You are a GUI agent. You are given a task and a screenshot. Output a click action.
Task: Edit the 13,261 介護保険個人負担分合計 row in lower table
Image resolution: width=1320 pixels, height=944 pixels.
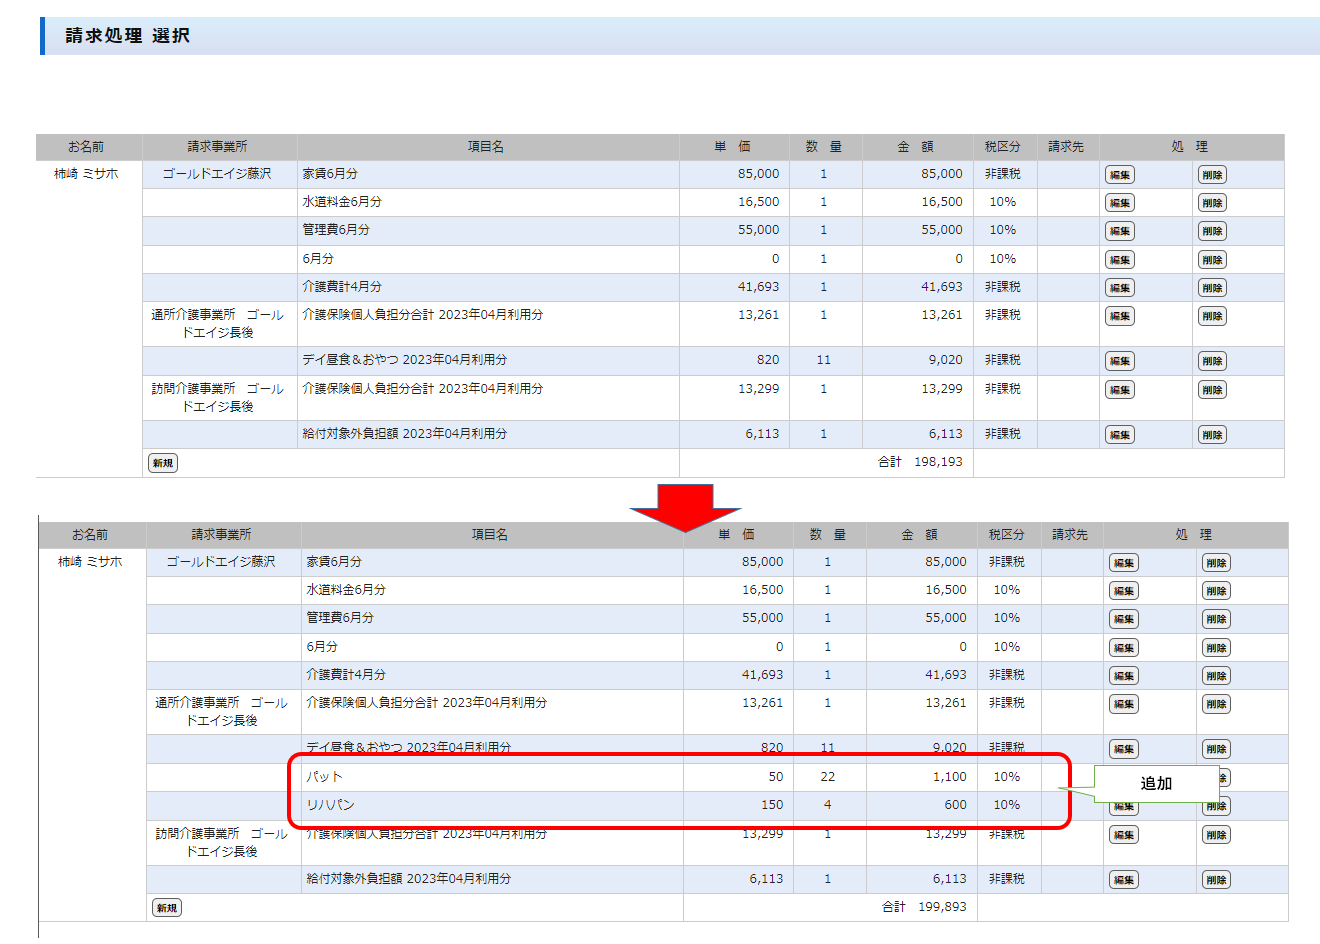point(1123,704)
